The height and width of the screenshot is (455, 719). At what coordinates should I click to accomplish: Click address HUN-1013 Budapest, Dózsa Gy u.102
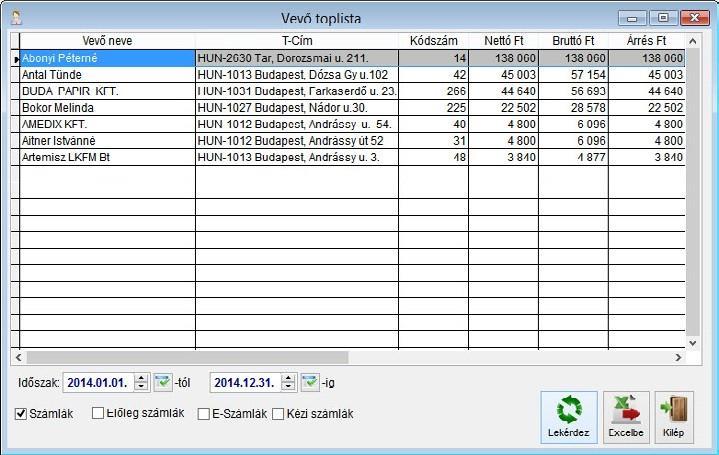click(297, 75)
